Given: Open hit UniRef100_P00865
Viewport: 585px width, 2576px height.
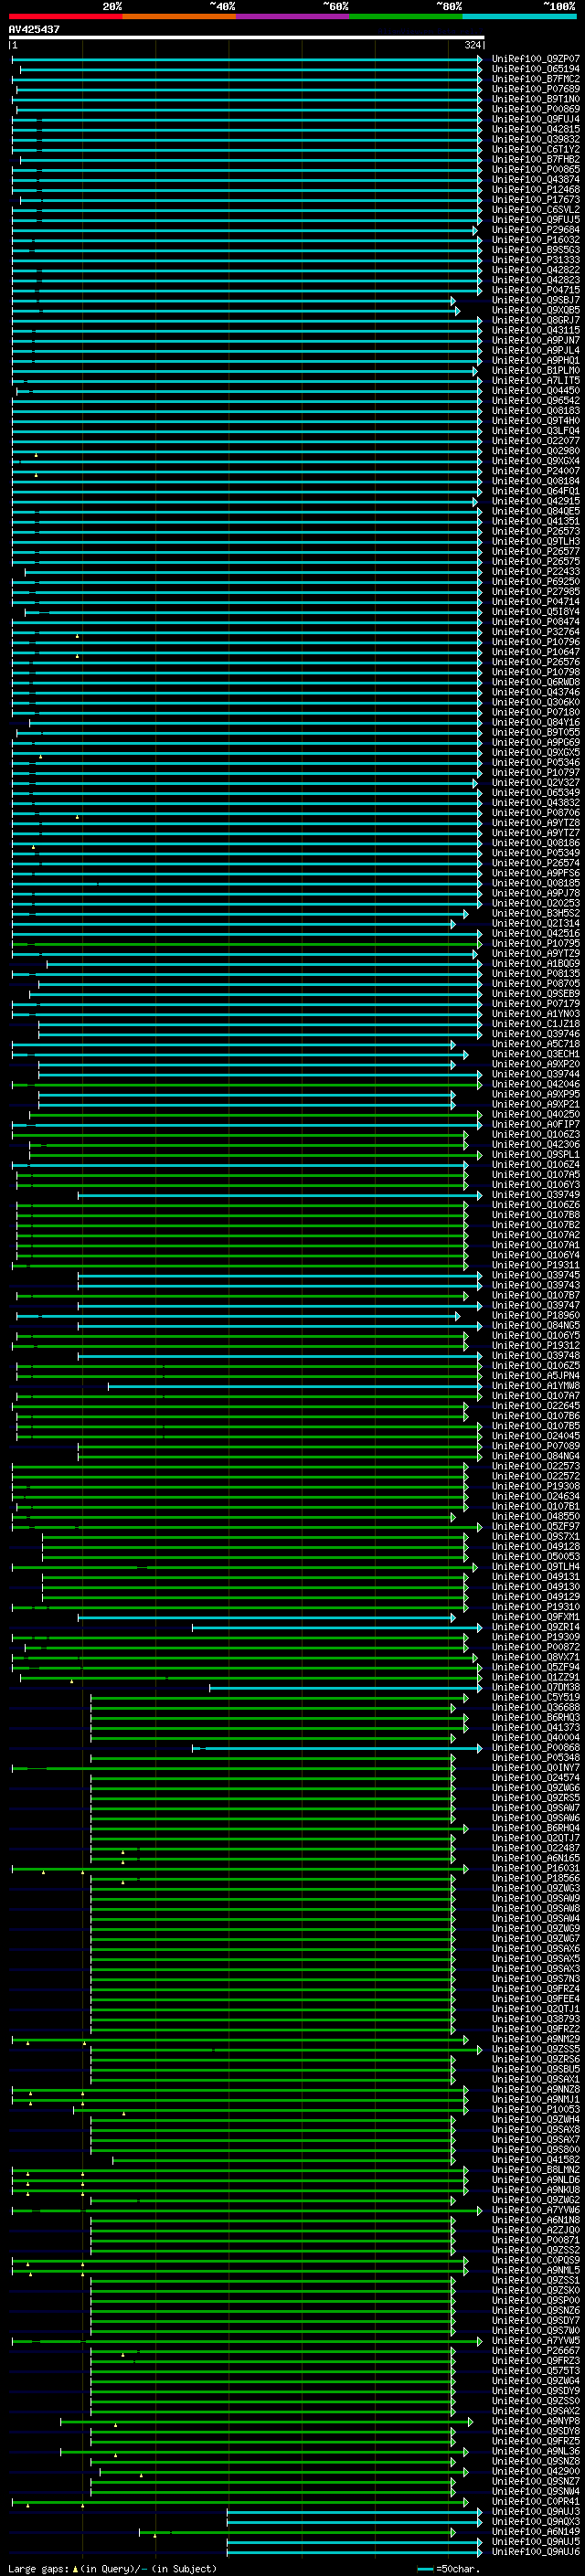Looking at the screenshot, I should pos(536,169).
